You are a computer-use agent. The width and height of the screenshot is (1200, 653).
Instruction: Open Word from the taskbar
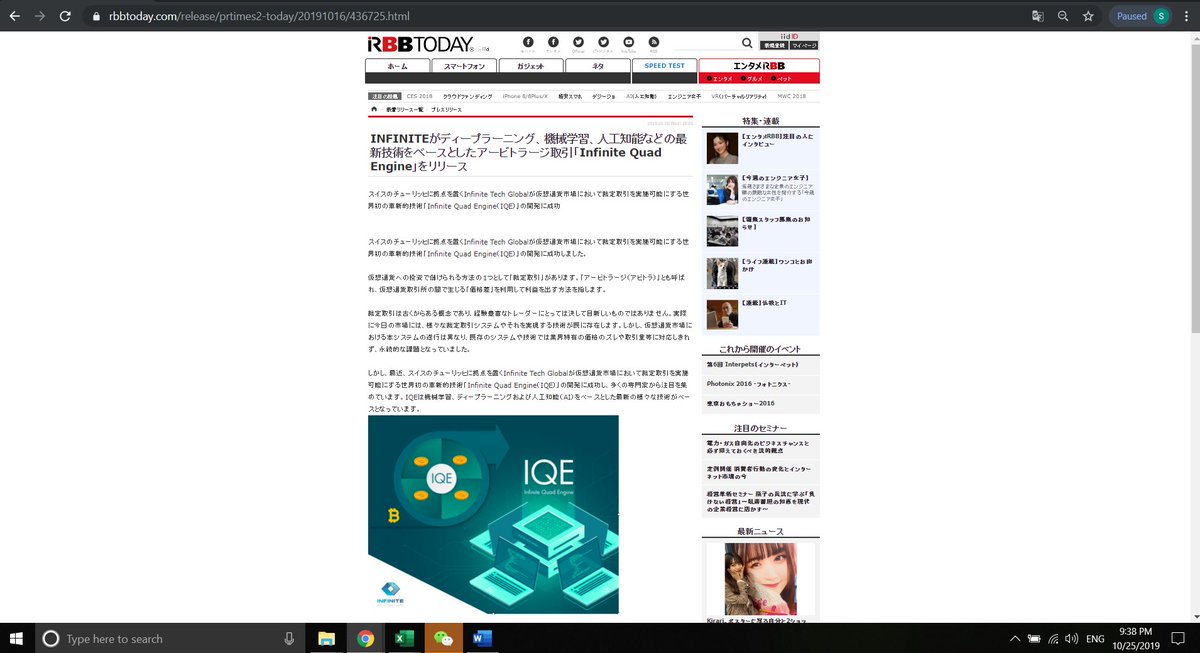[x=482, y=638]
